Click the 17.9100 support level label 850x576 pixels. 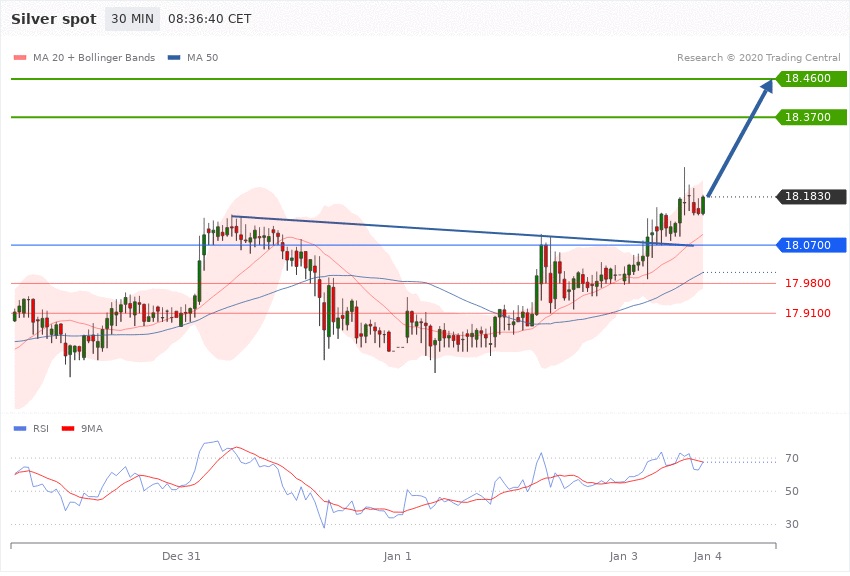[x=808, y=313]
